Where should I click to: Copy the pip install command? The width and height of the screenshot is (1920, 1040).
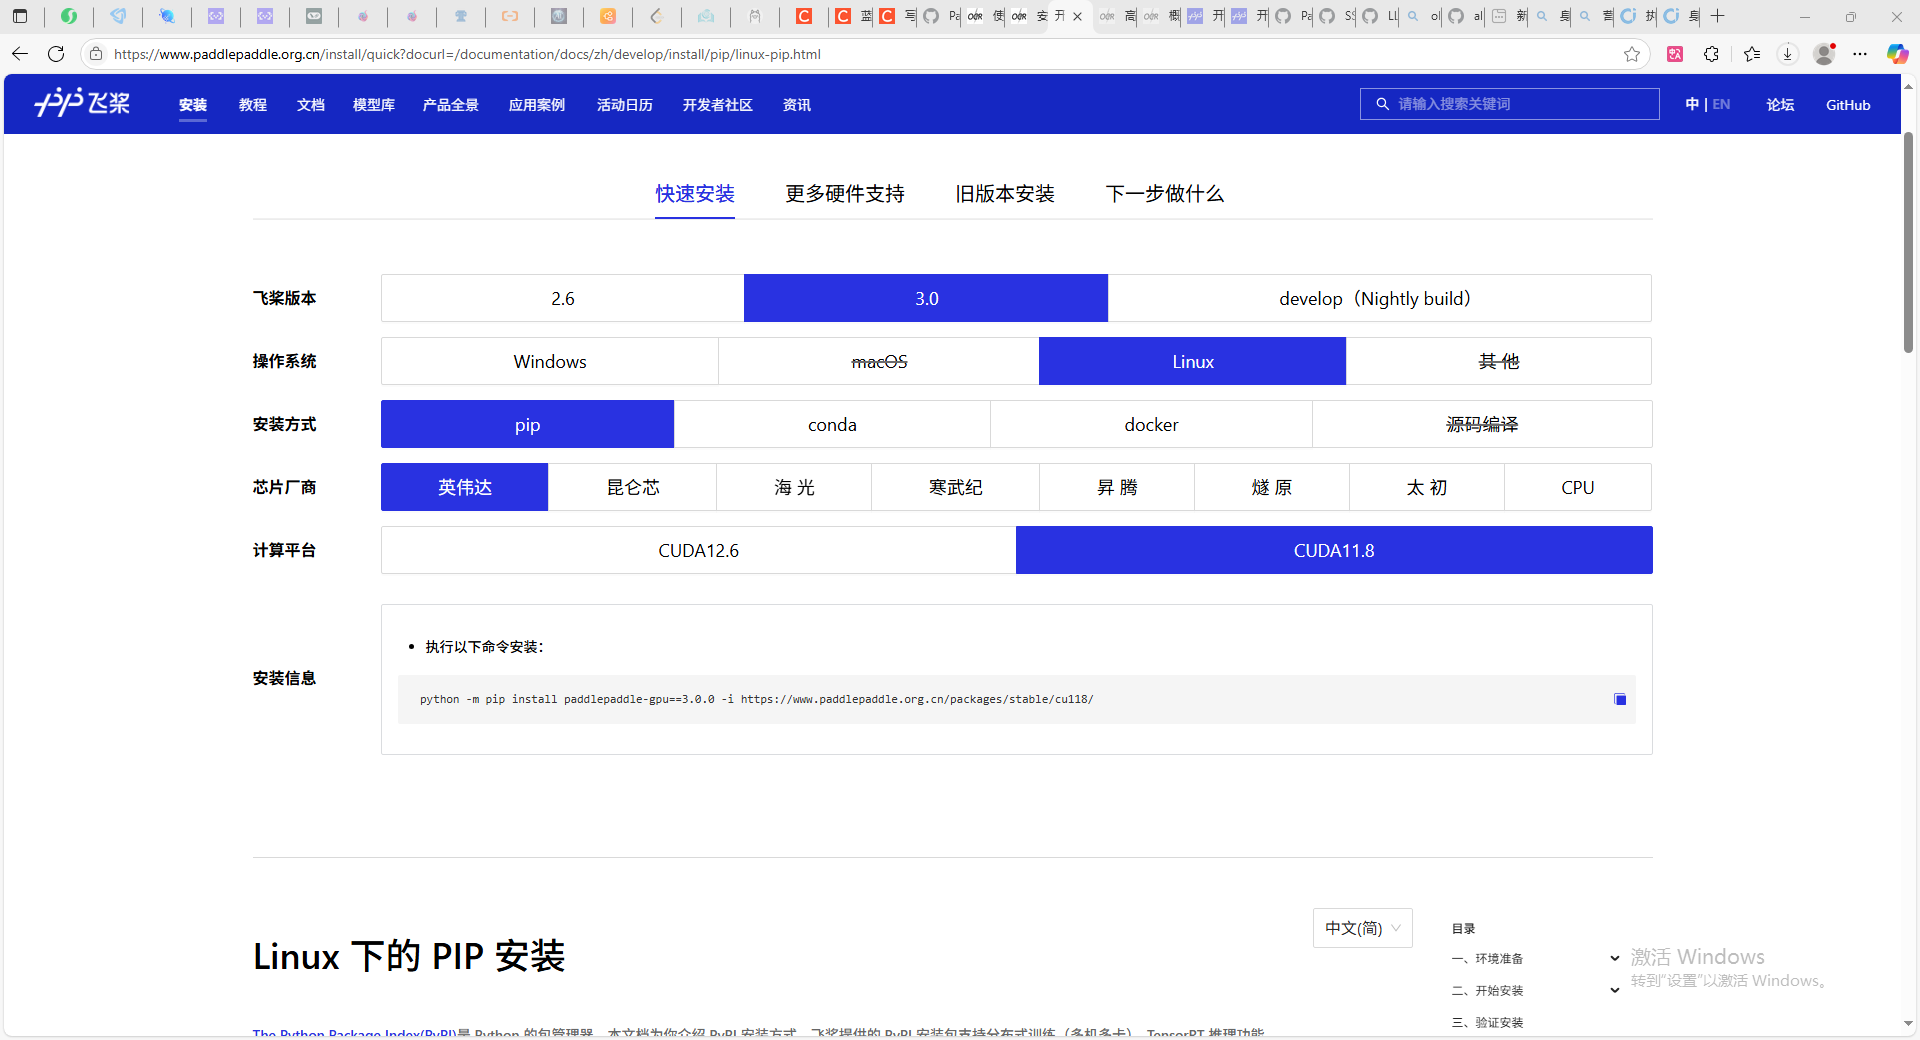tap(1620, 700)
